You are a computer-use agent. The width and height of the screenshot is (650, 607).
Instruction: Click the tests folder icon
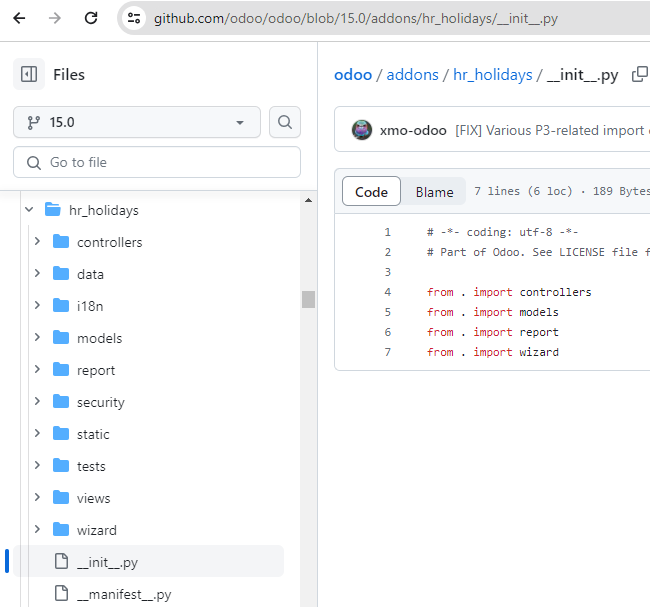pos(61,466)
